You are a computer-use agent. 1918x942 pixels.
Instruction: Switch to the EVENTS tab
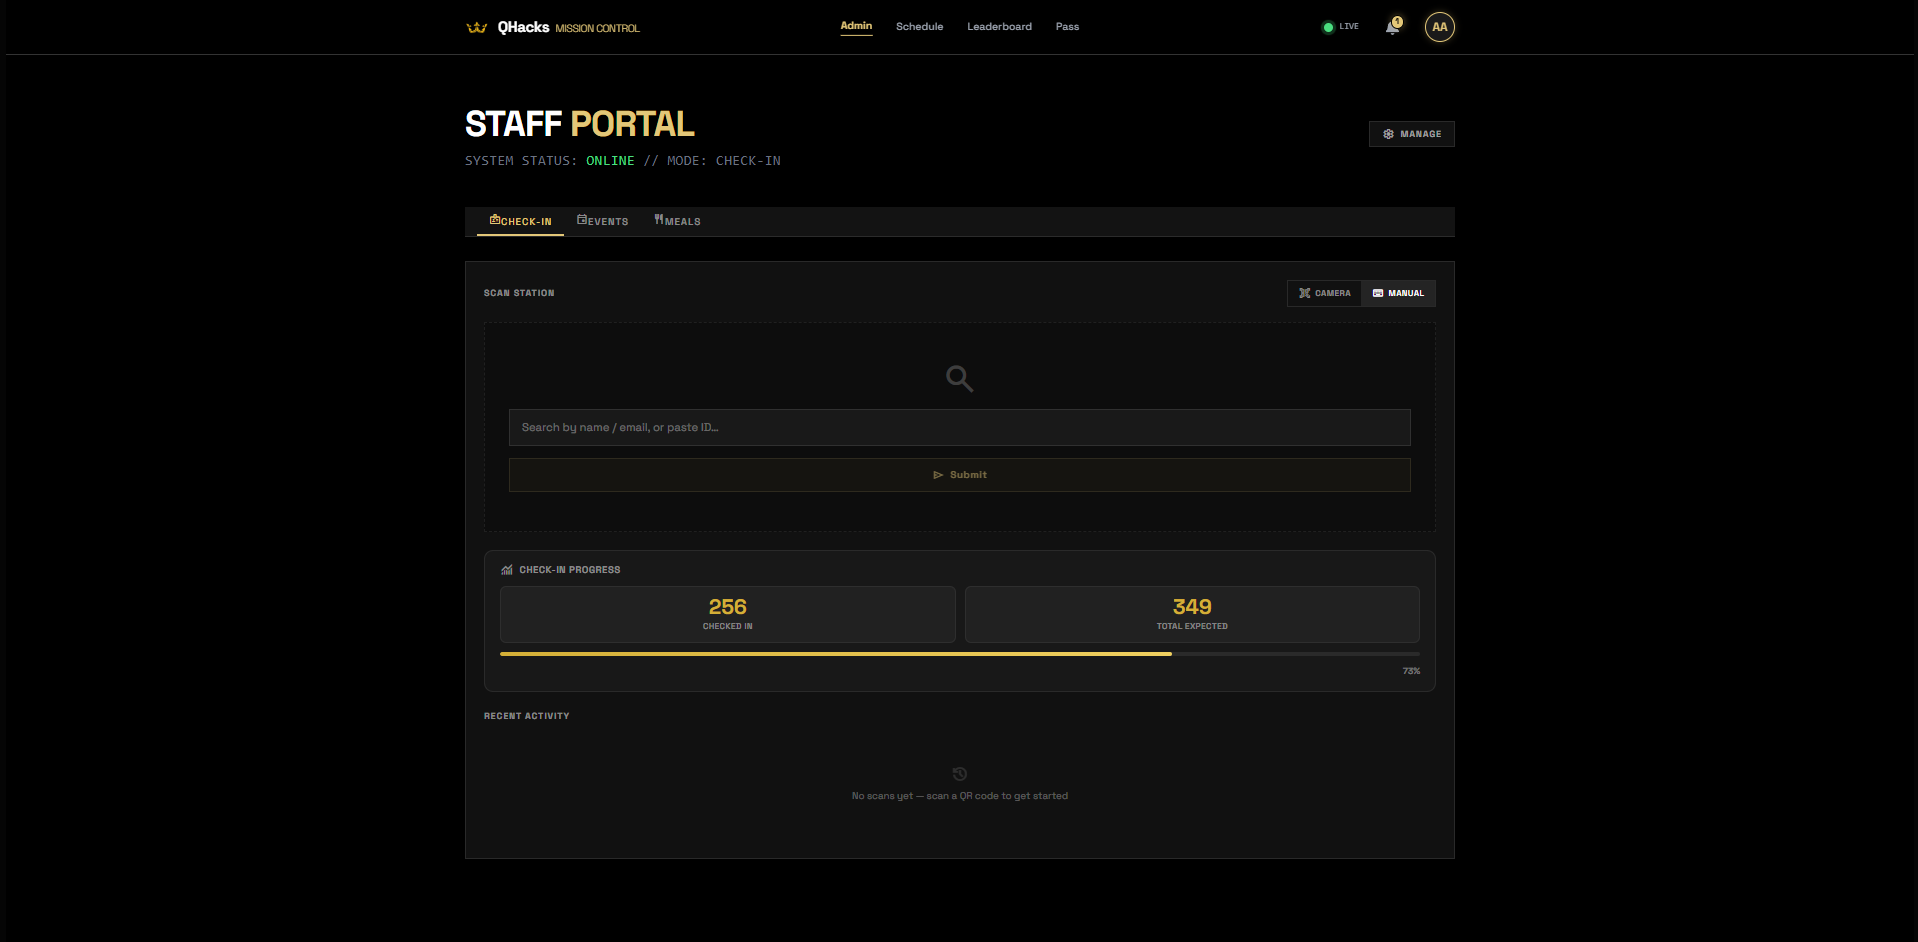pyautogui.click(x=602, y=220)
